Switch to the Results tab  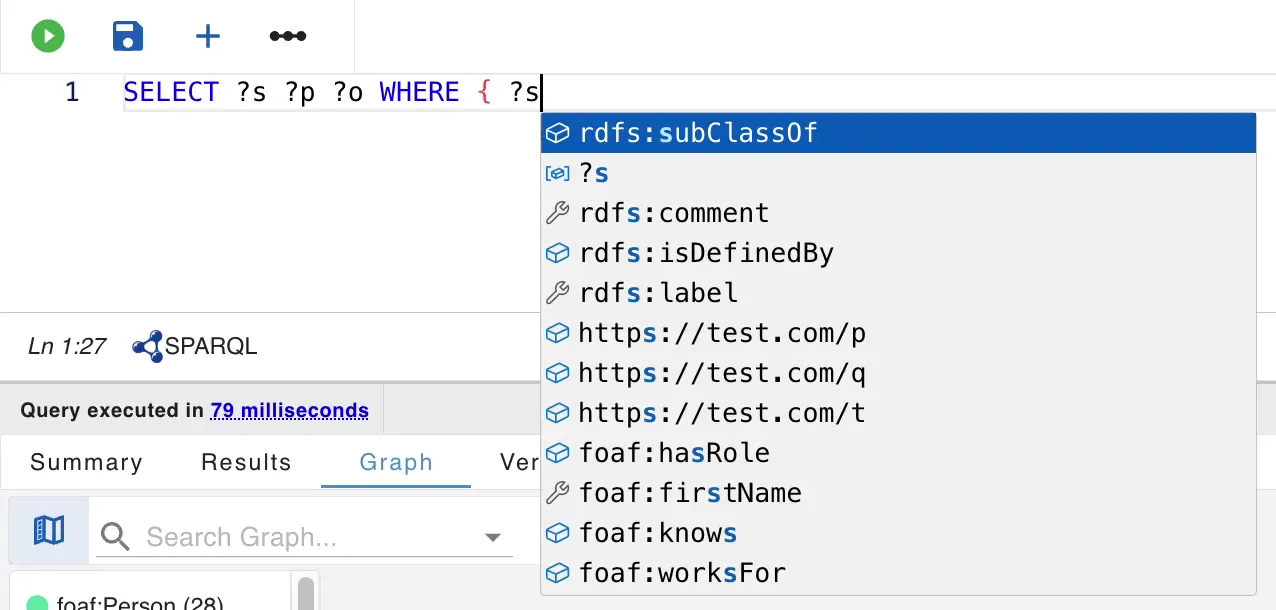pyautogui.click(x=246, y=462)
